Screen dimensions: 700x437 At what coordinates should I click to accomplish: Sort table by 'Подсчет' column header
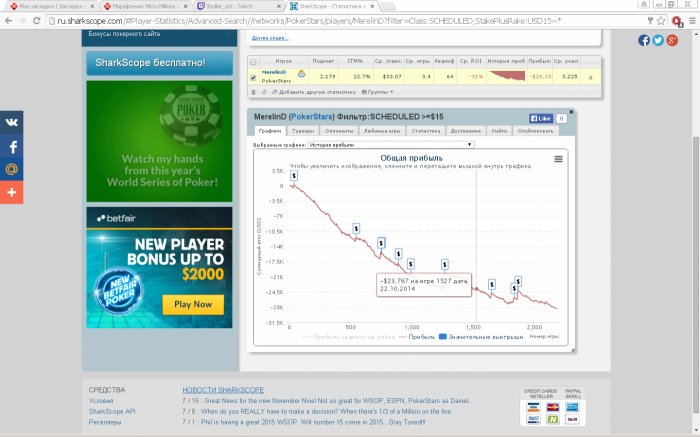(323, 61)
